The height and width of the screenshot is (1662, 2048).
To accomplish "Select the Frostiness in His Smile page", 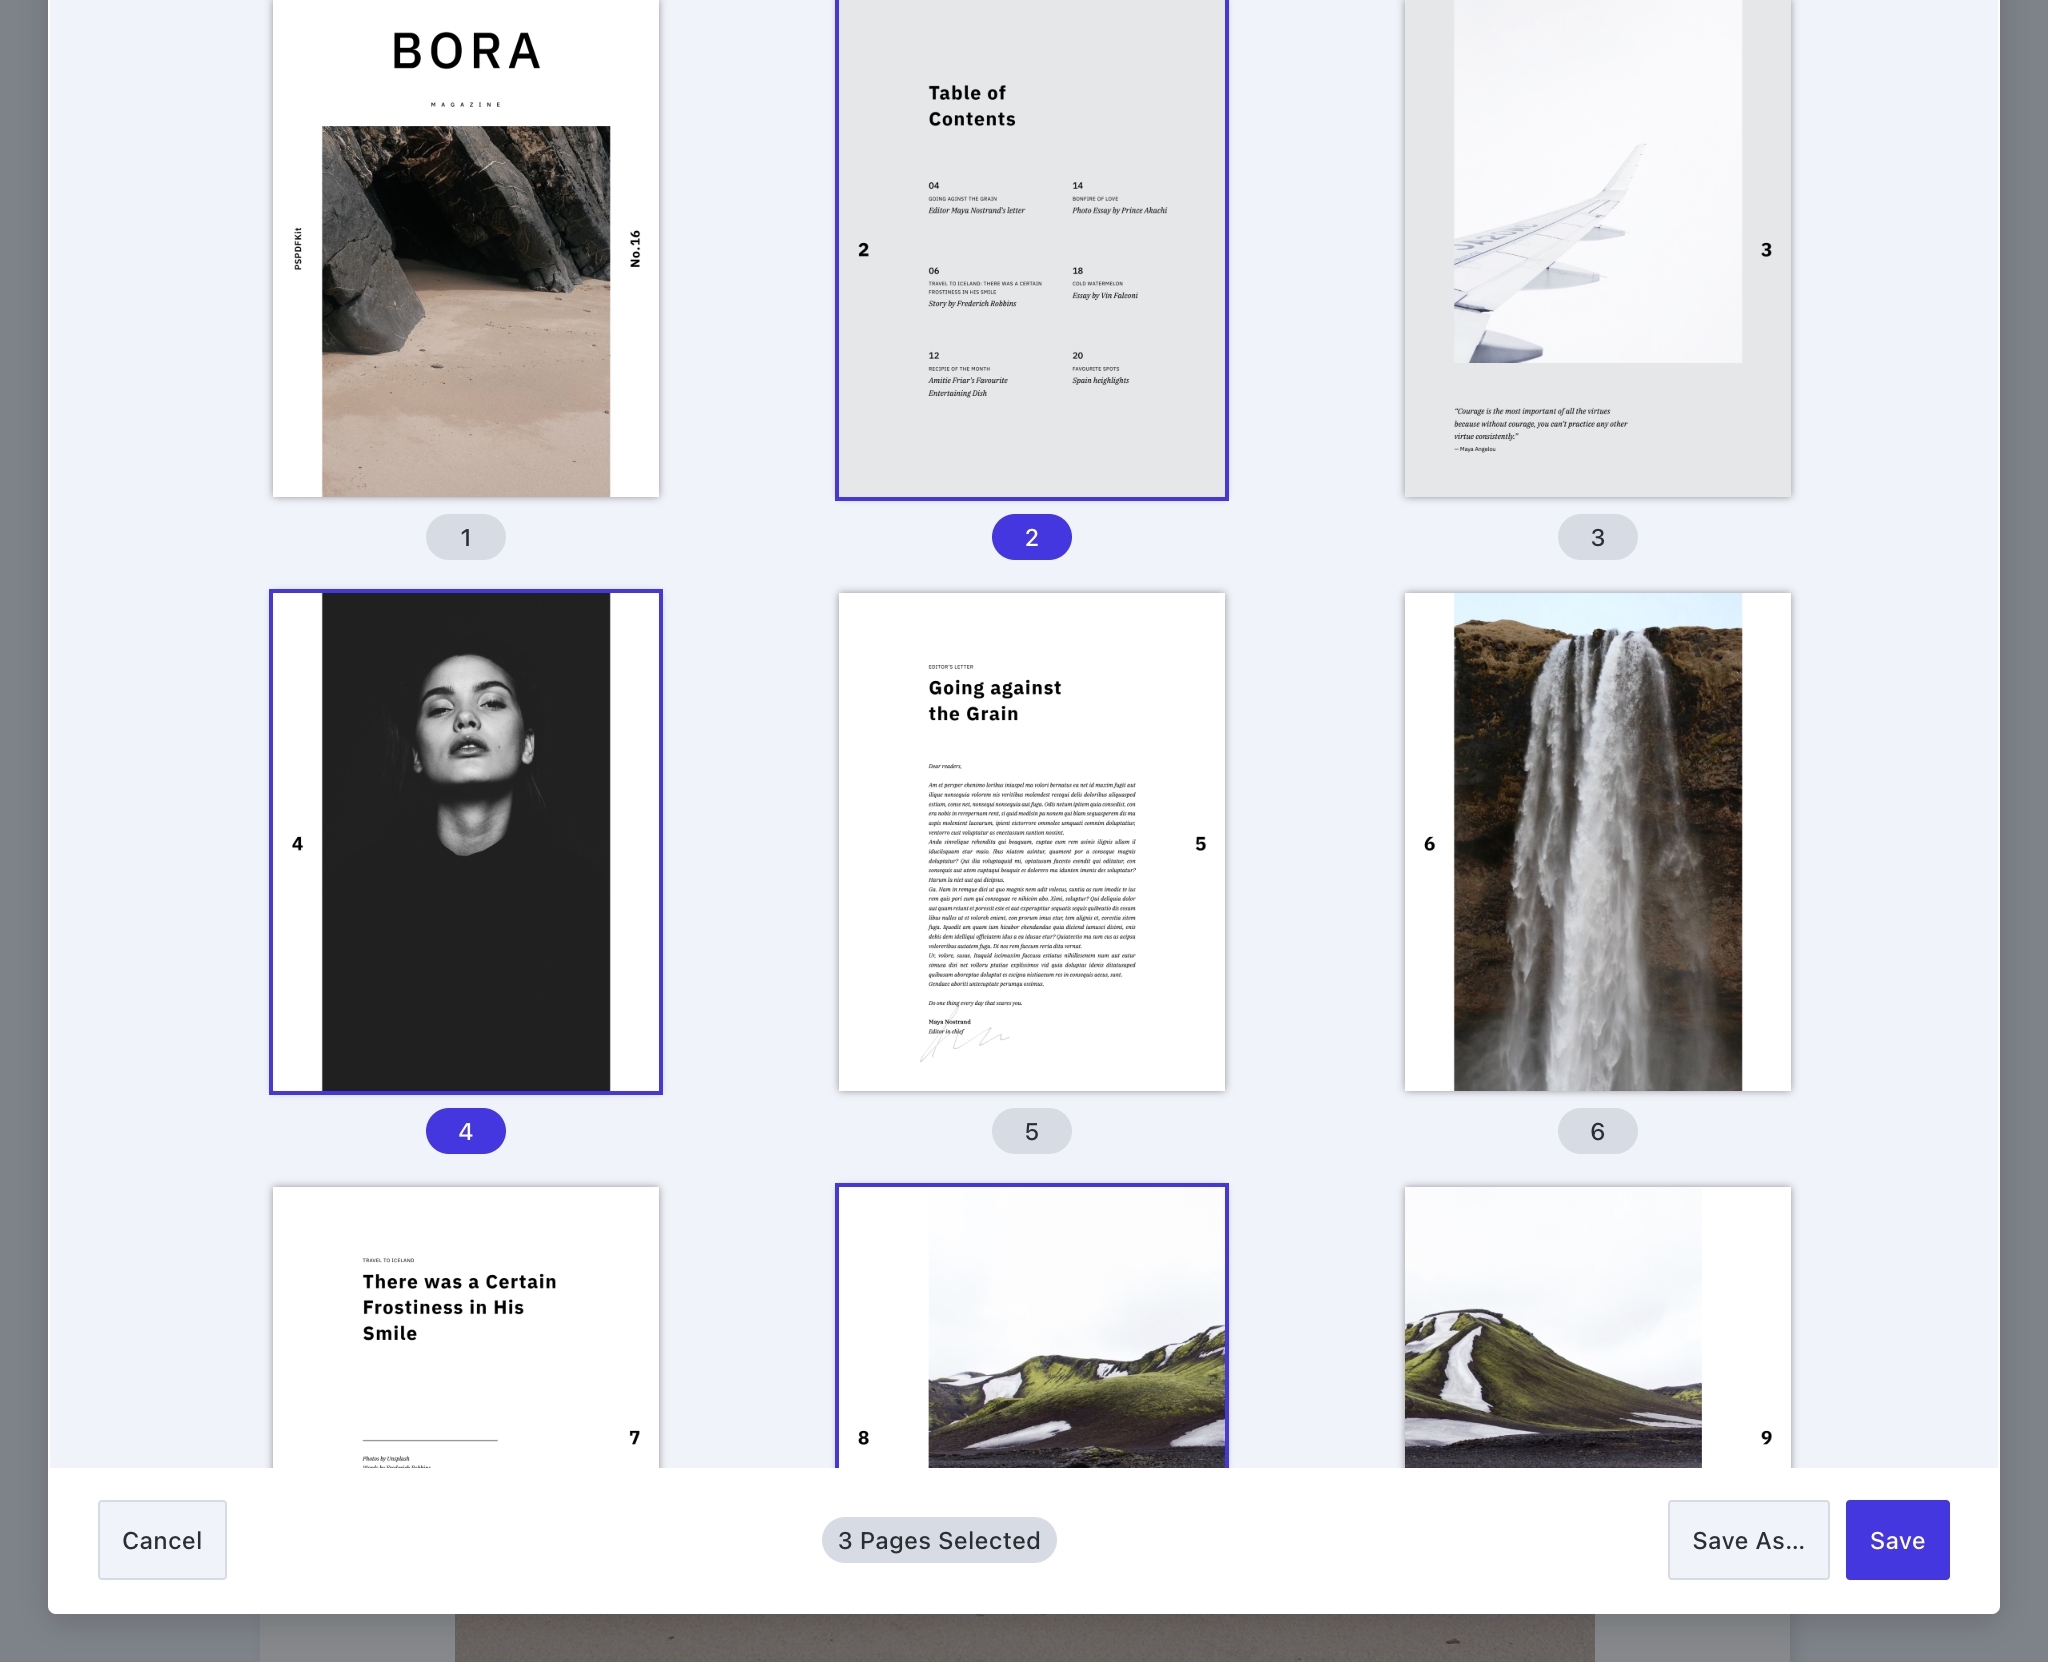I will coord(465,1326).
